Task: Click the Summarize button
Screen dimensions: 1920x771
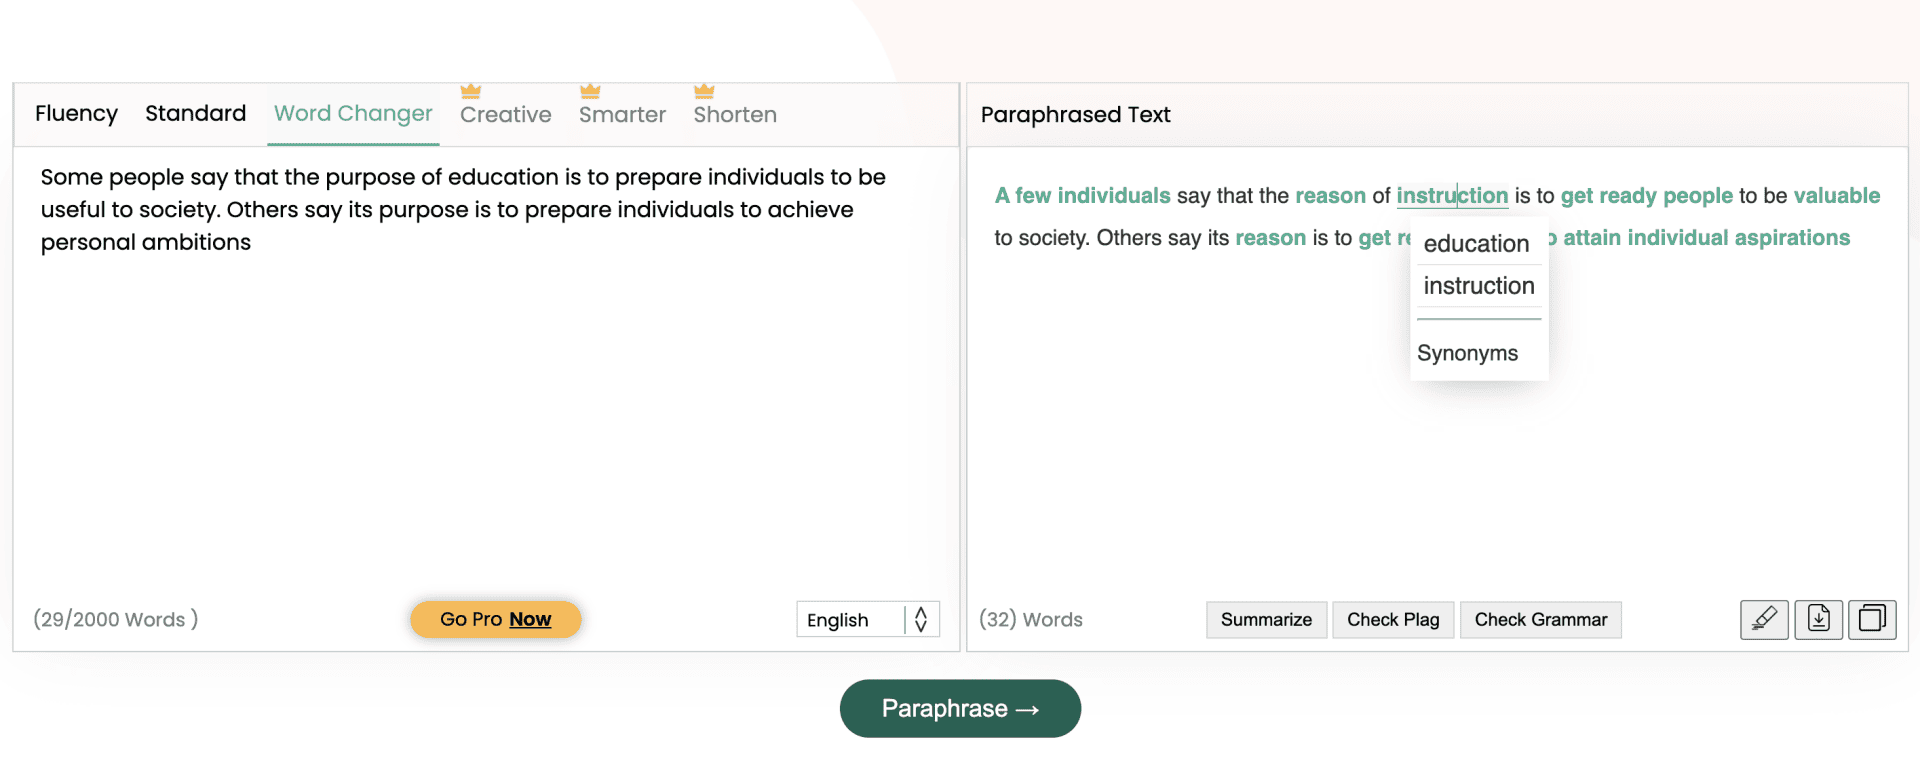Action: point(1266,620)
